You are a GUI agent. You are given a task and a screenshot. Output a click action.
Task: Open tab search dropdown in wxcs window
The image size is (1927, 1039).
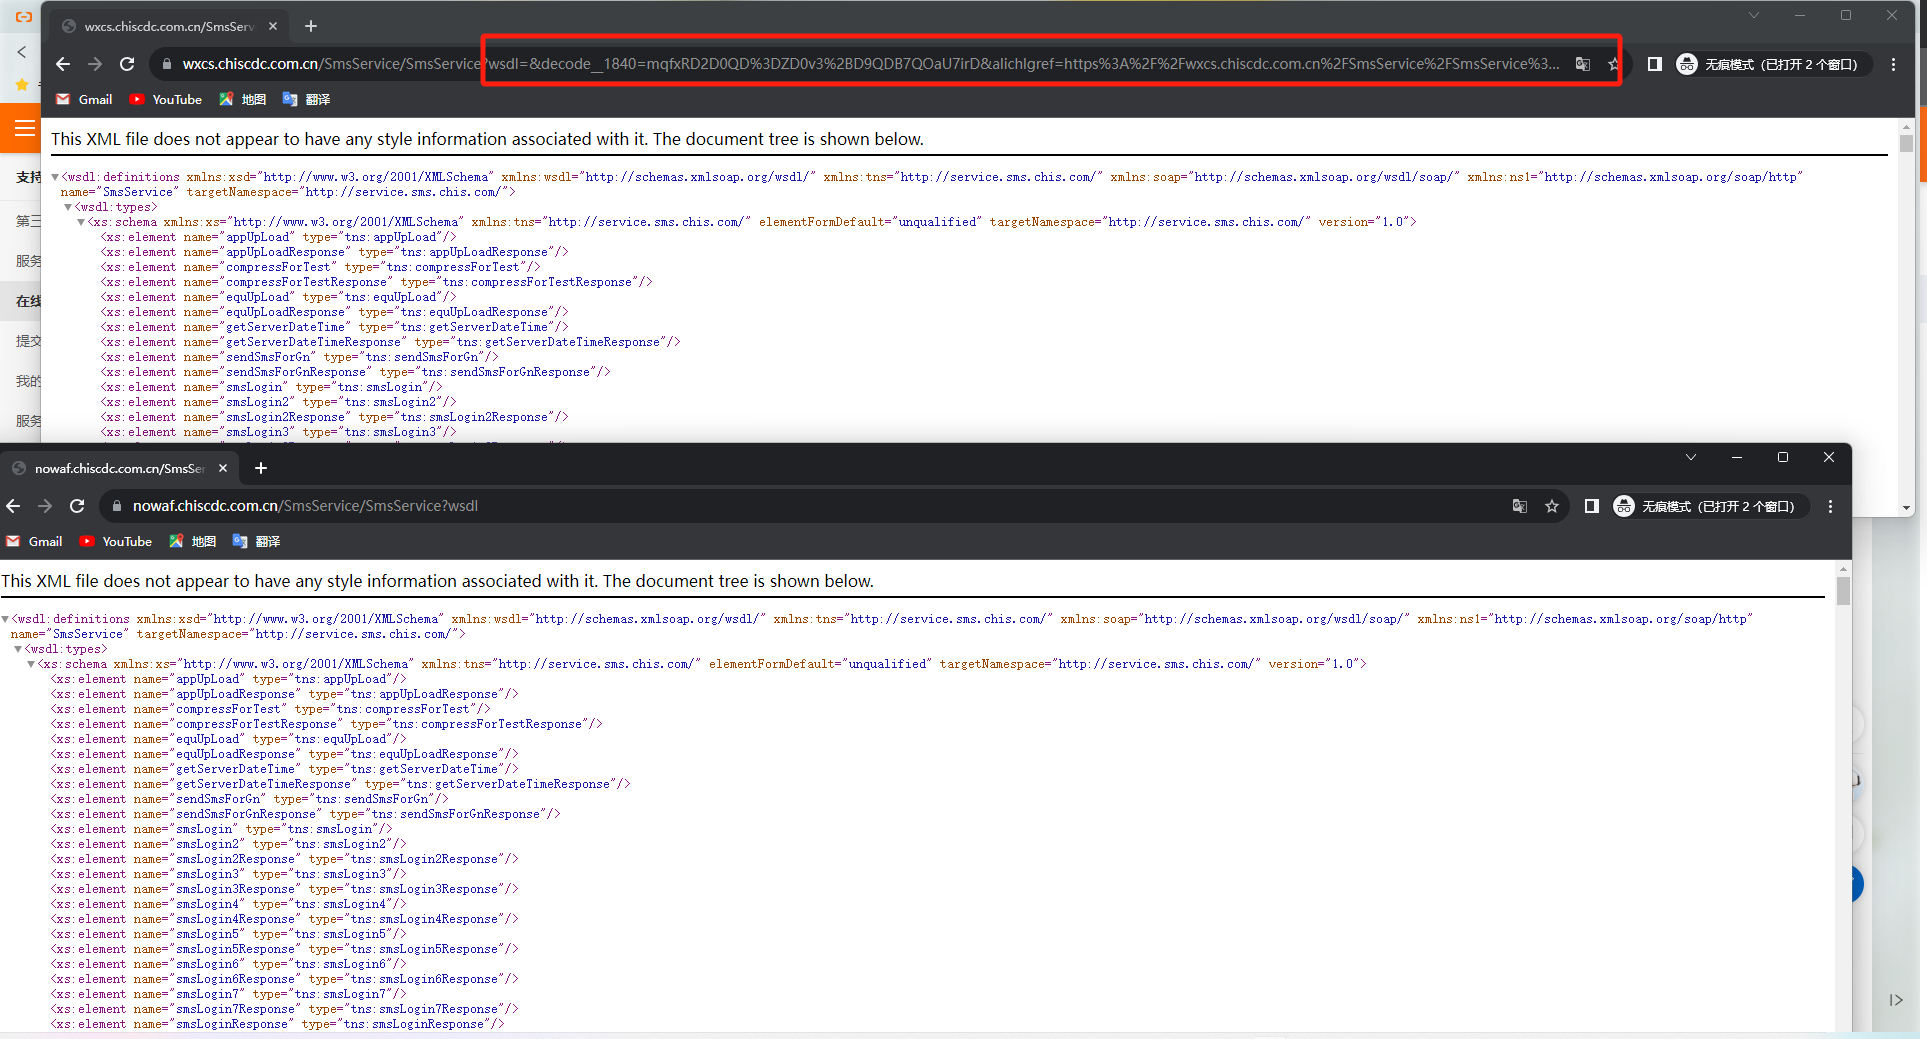click(1753, 15)
